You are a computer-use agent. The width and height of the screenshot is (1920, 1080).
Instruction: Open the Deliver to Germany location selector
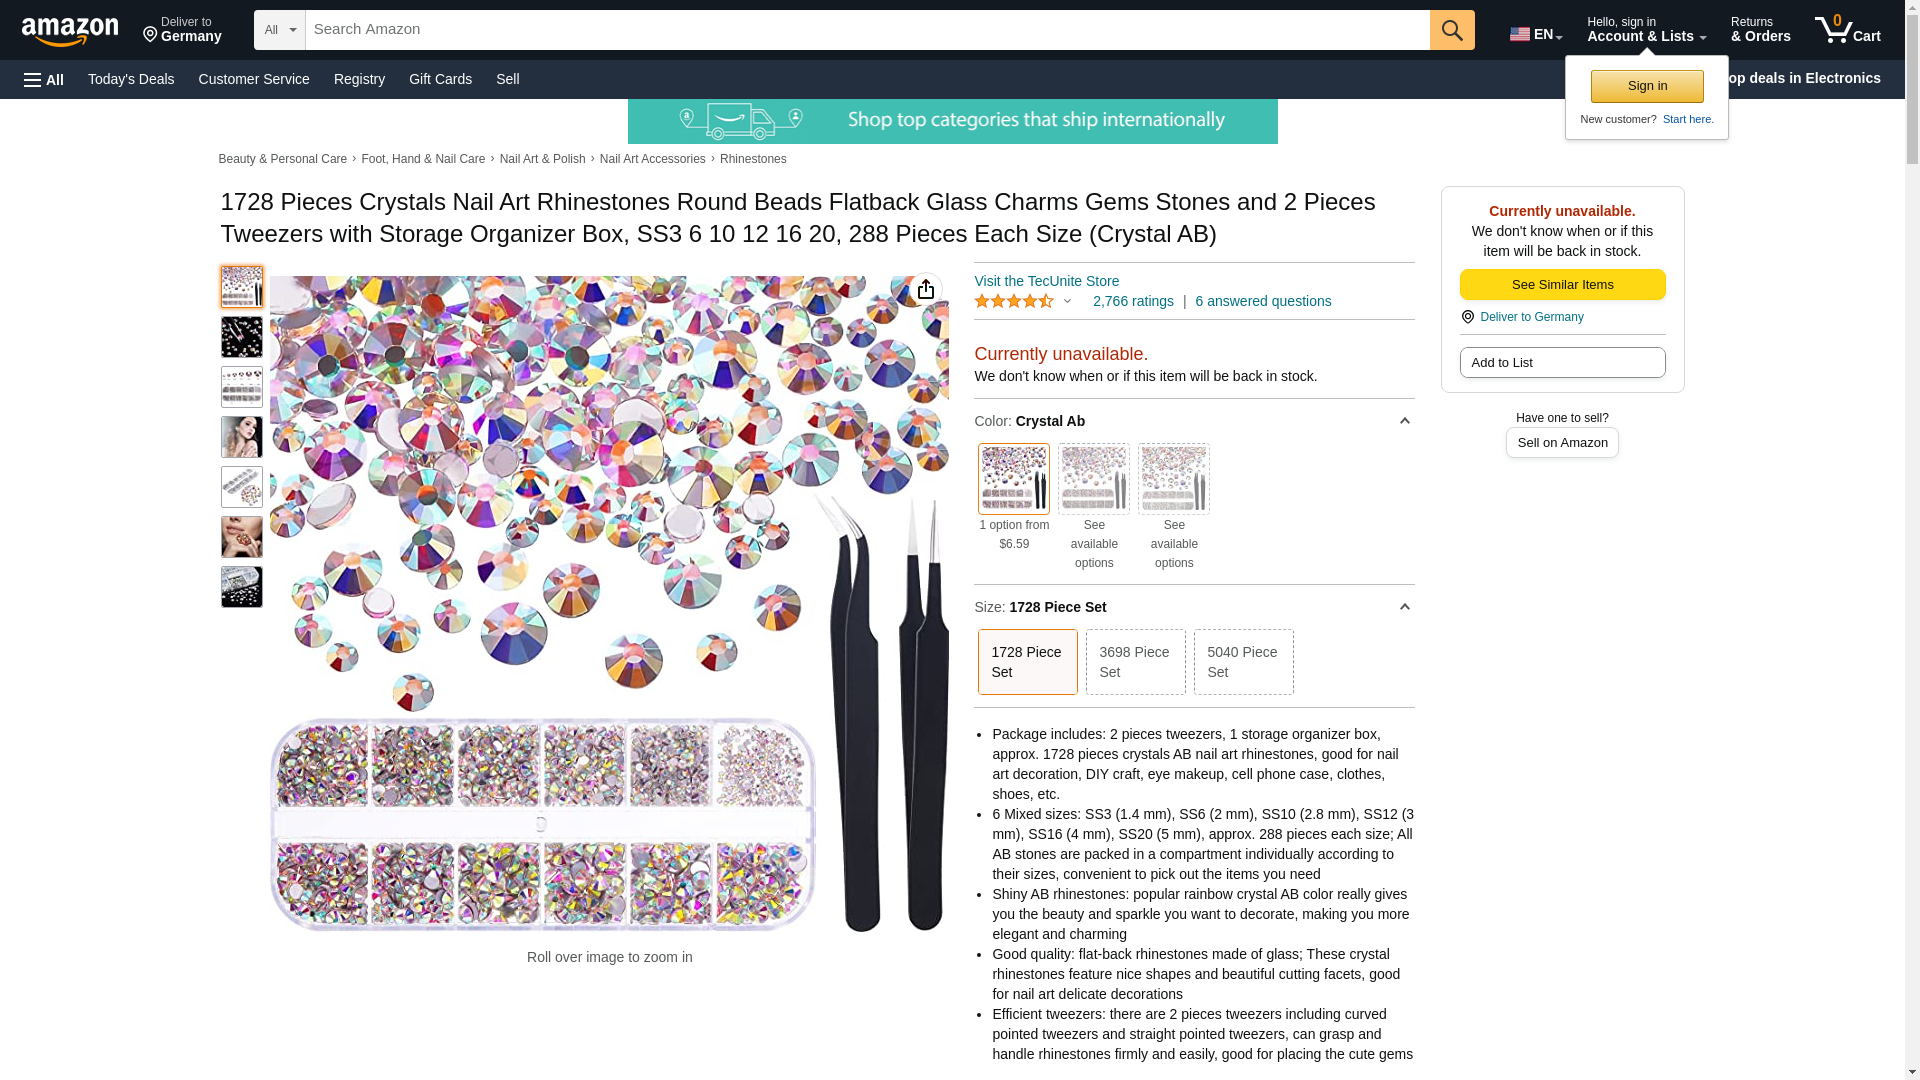182,30
